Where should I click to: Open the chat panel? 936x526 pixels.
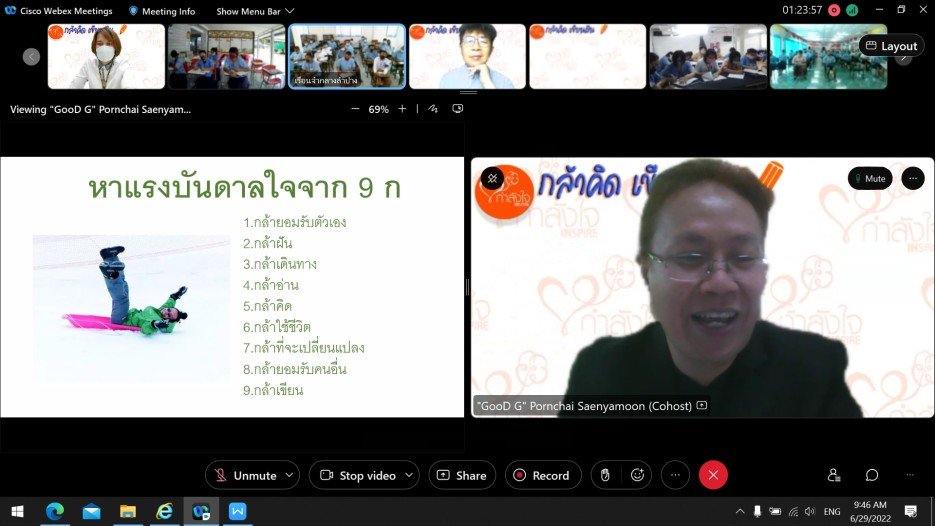[872, 475]
